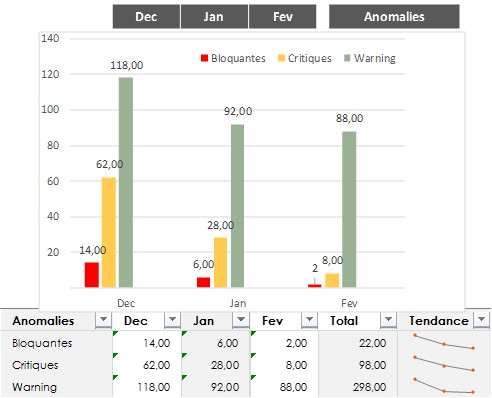Open the Fev column filter dropdown
Image resolution: width=492 pixels, height=398 pixels.
click(309, 320)
